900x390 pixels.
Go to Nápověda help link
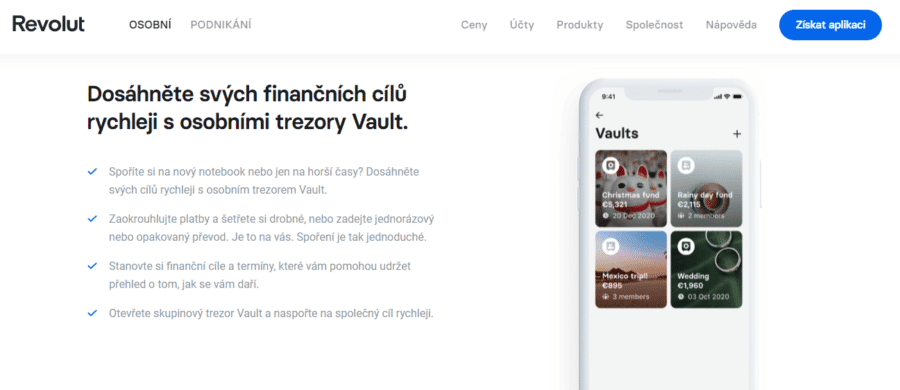coord(731,25)
